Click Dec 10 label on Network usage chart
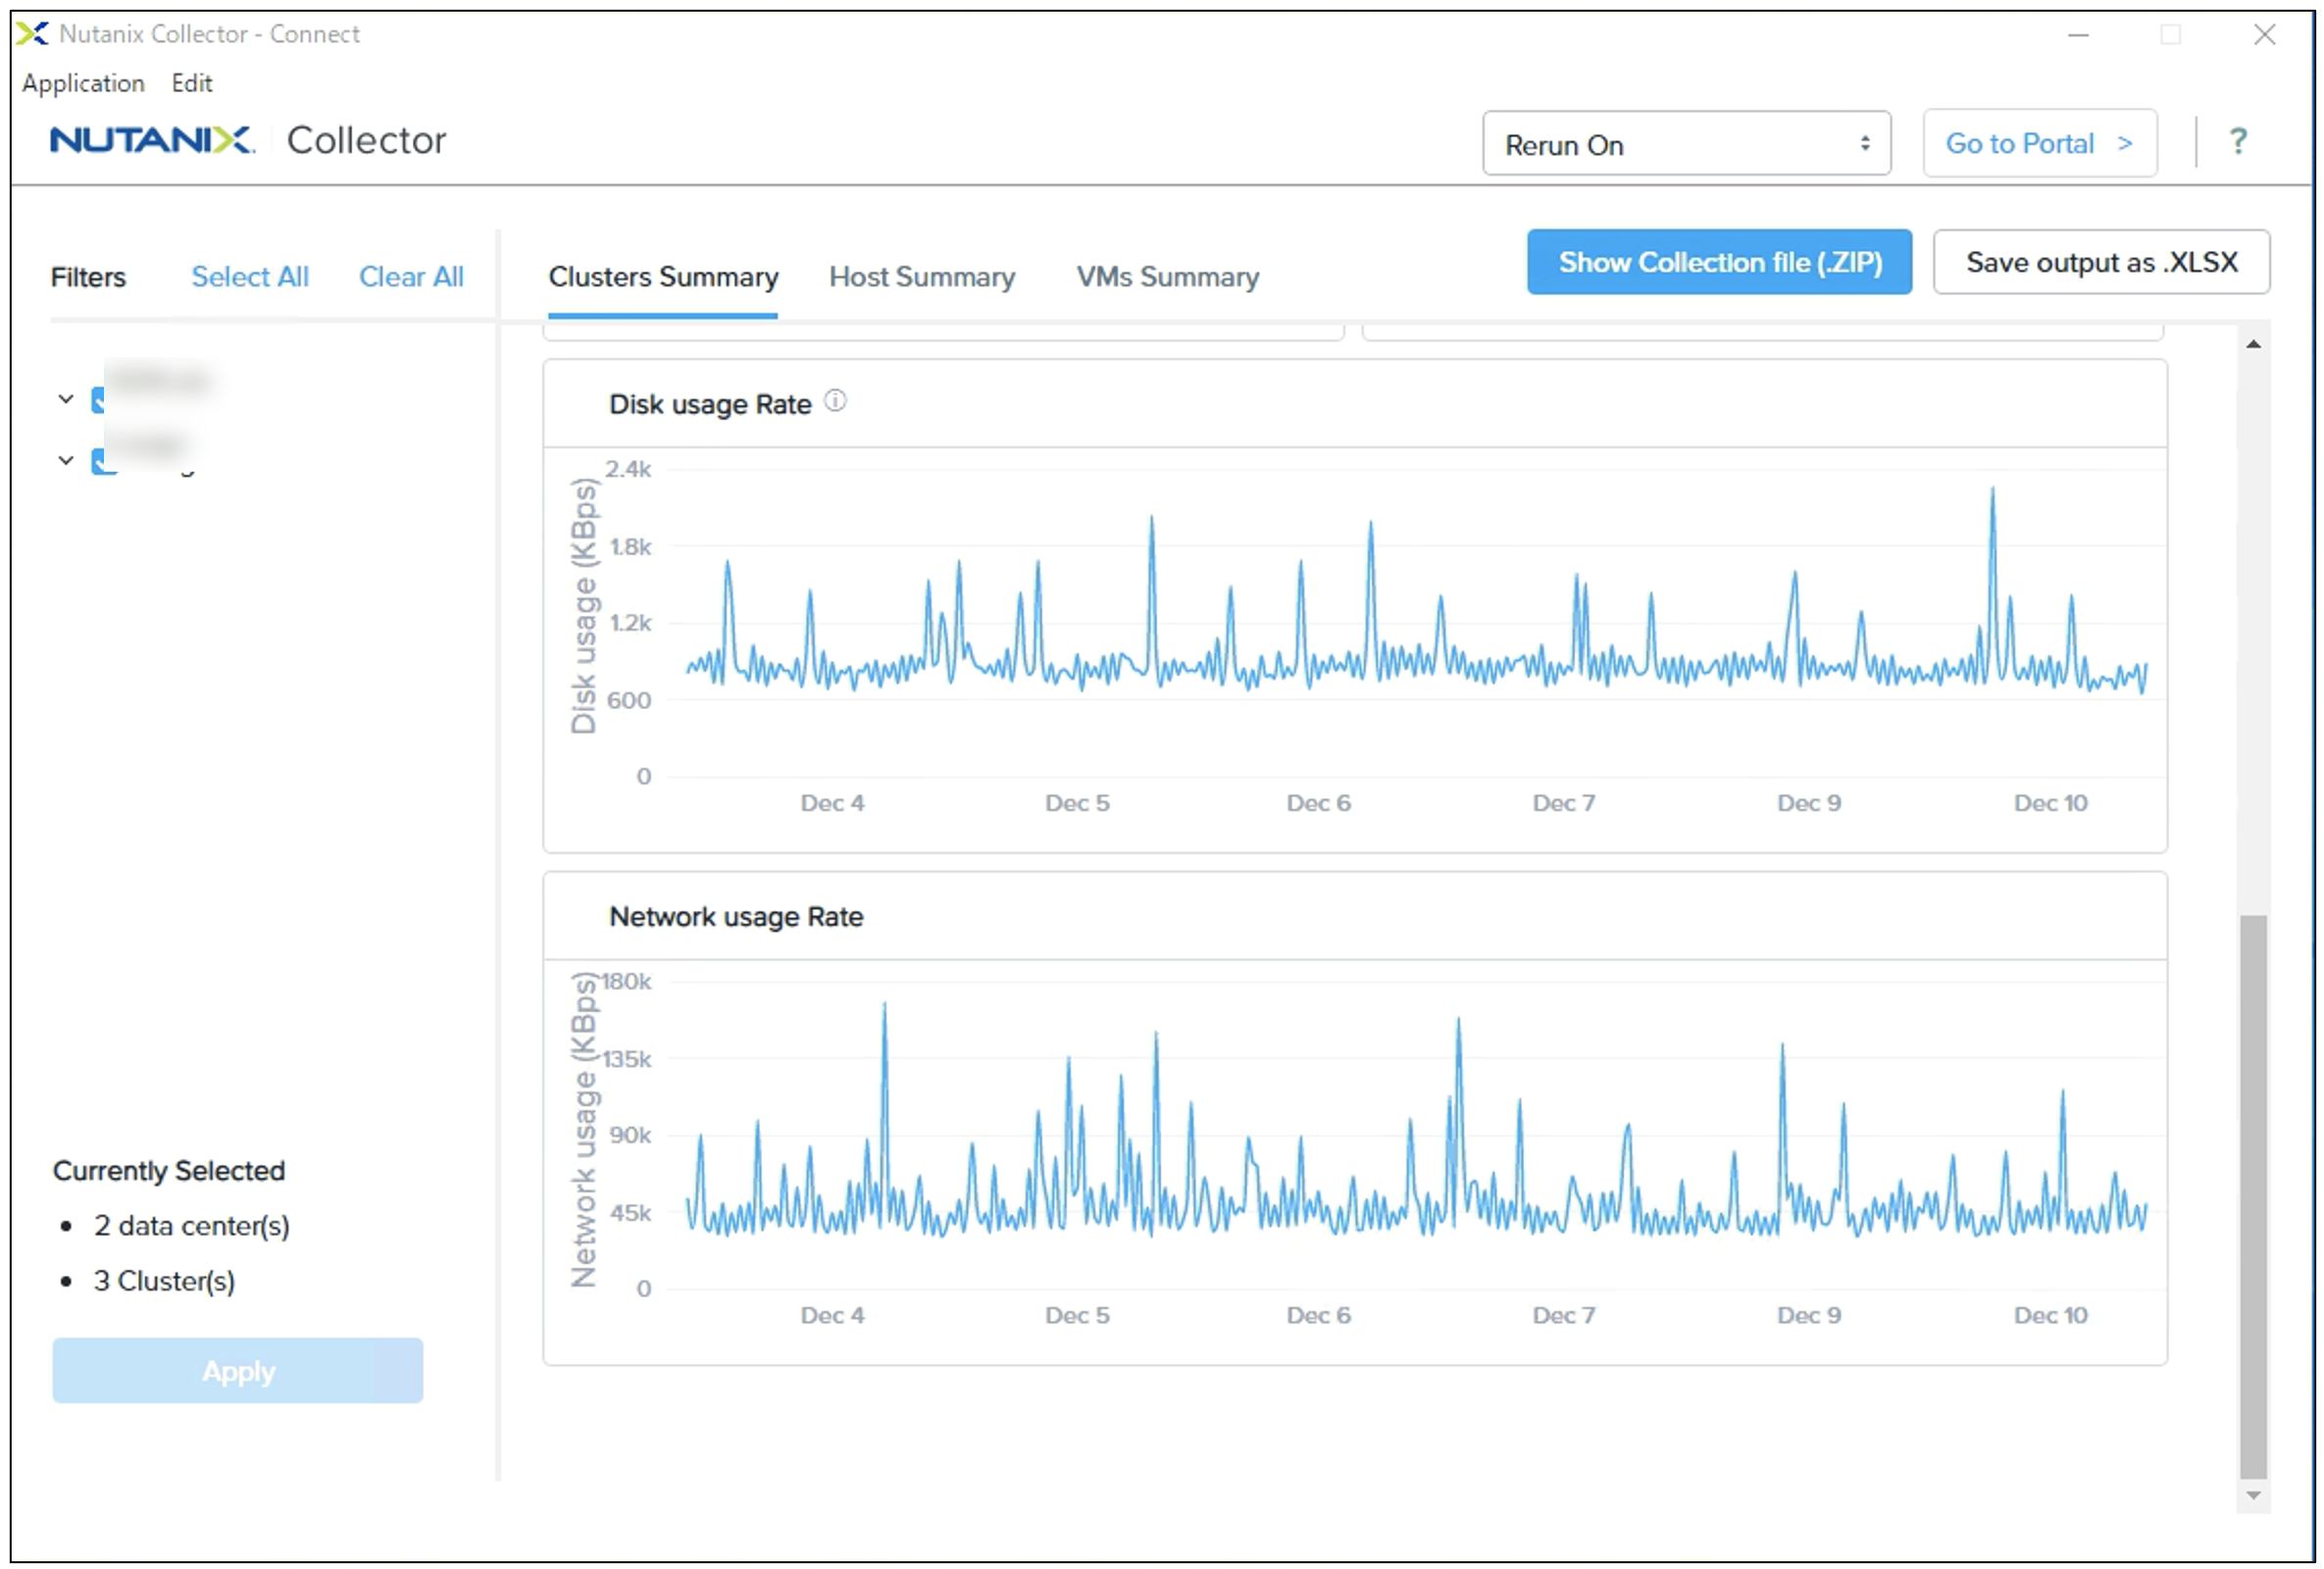The height and width of the screenshot is (1569, 2324). 2050,1315
